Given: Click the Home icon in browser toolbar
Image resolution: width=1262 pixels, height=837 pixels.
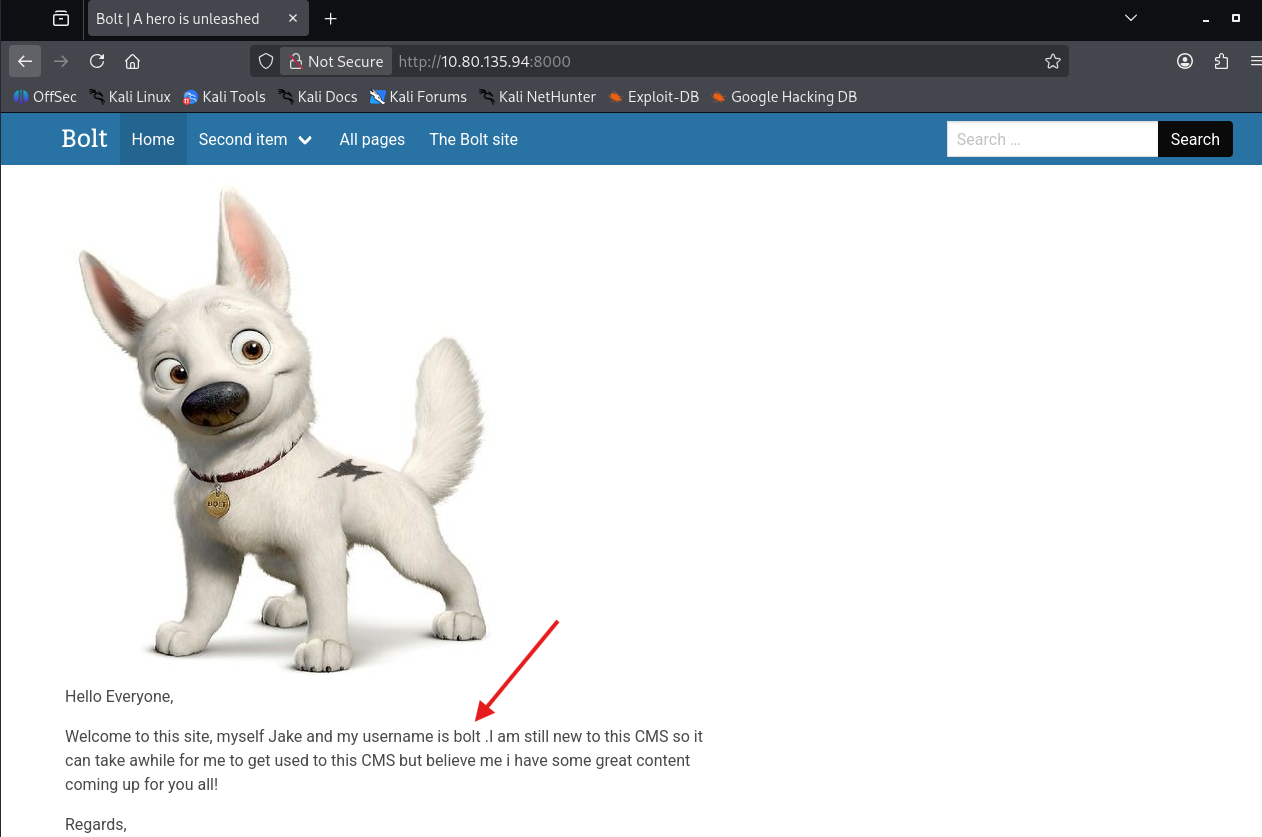Looking at the screenshot, I should coord(132,61).
